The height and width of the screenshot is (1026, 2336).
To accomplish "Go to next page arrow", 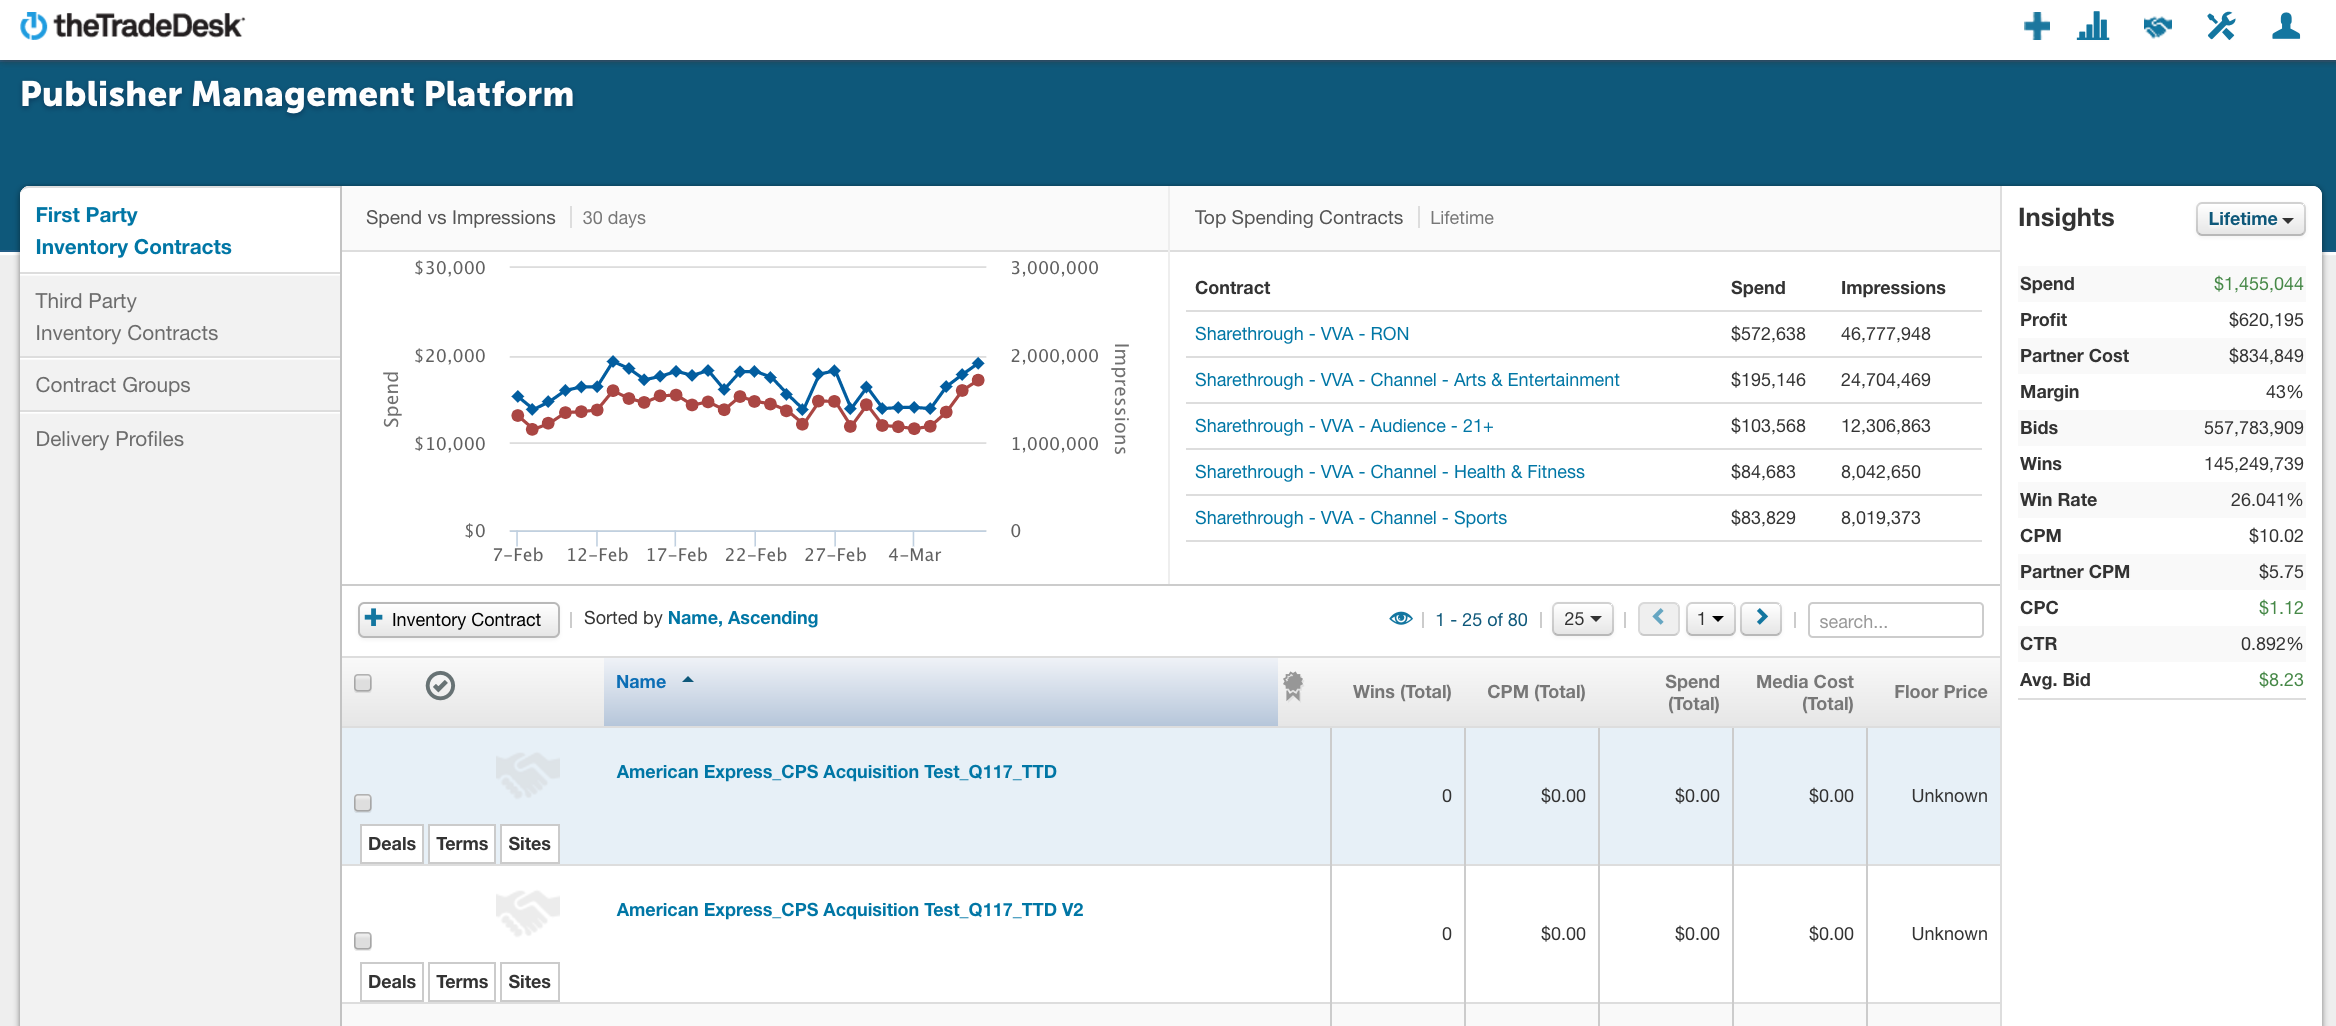I will click(1761, 618).
